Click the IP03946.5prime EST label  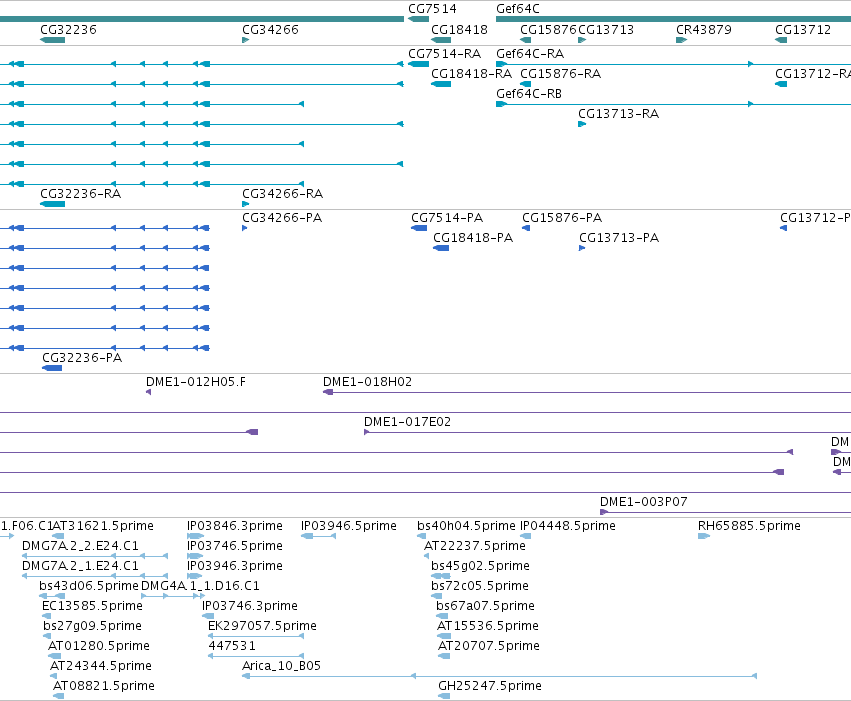pyautogui.click(x=348, y=526)
